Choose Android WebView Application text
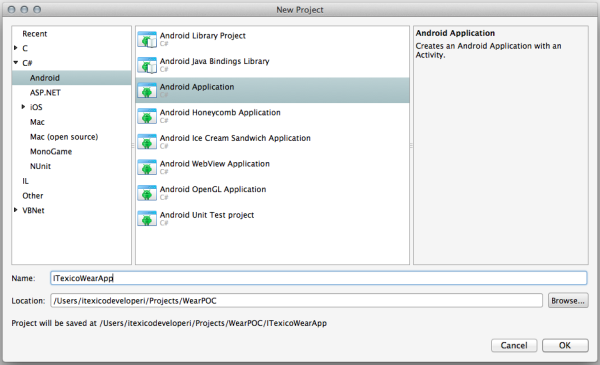Screen dimensions: 600x365 [215, 164]
